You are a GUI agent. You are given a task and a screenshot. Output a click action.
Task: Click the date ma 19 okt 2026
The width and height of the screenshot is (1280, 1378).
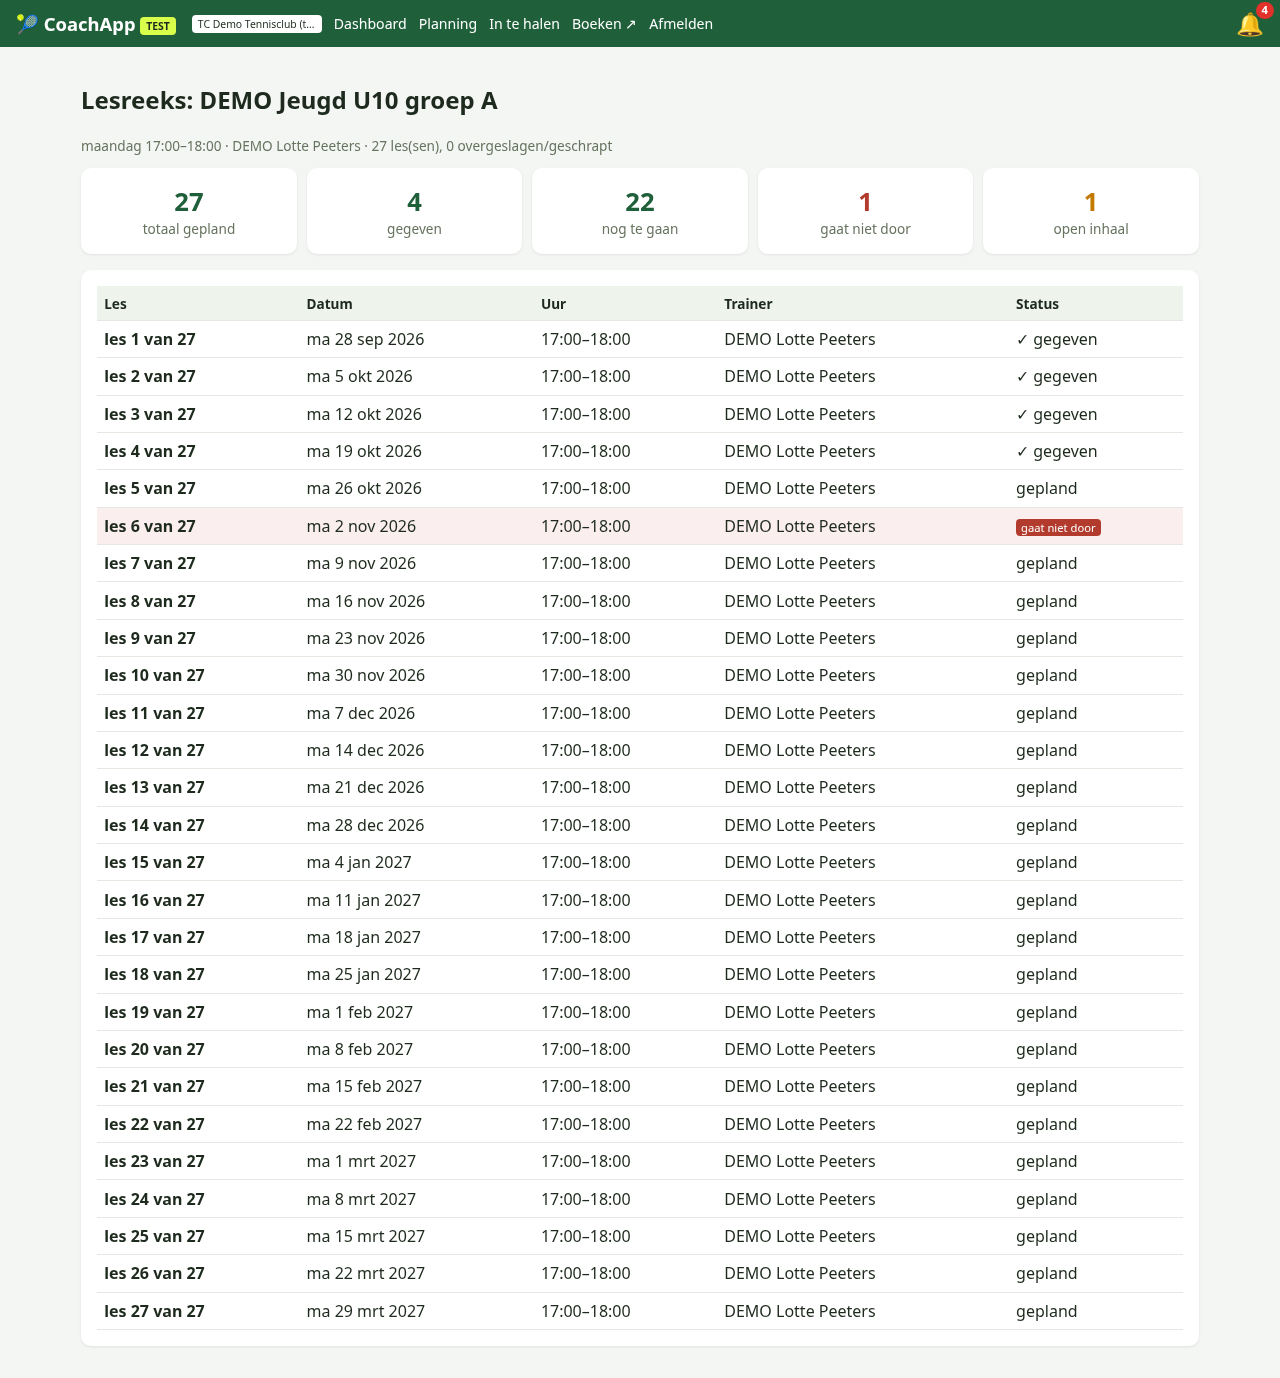pos(364,451)
